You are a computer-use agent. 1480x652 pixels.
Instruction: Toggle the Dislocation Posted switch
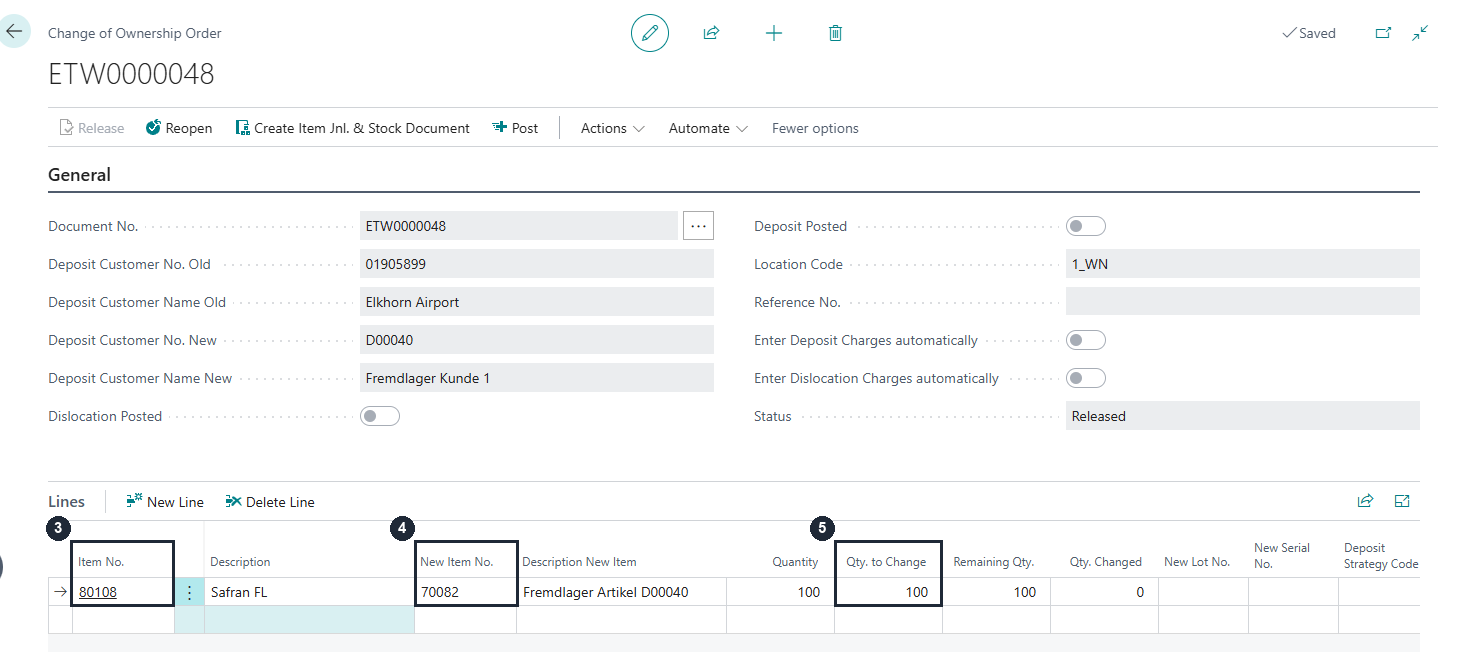380,416
